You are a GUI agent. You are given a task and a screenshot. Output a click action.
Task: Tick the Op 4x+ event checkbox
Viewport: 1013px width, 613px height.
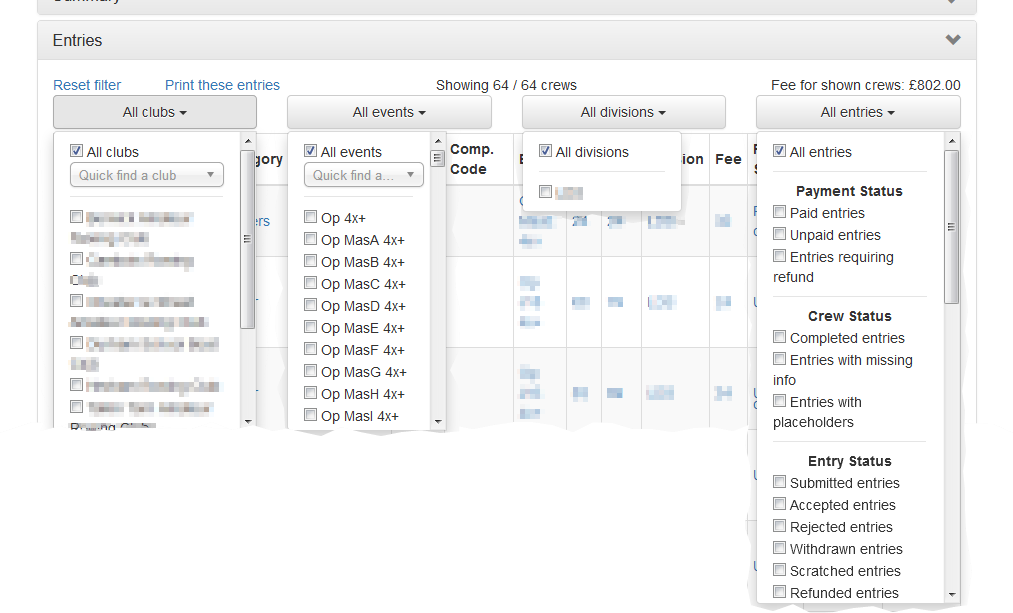pyautogui.click(x=311, y=217)
